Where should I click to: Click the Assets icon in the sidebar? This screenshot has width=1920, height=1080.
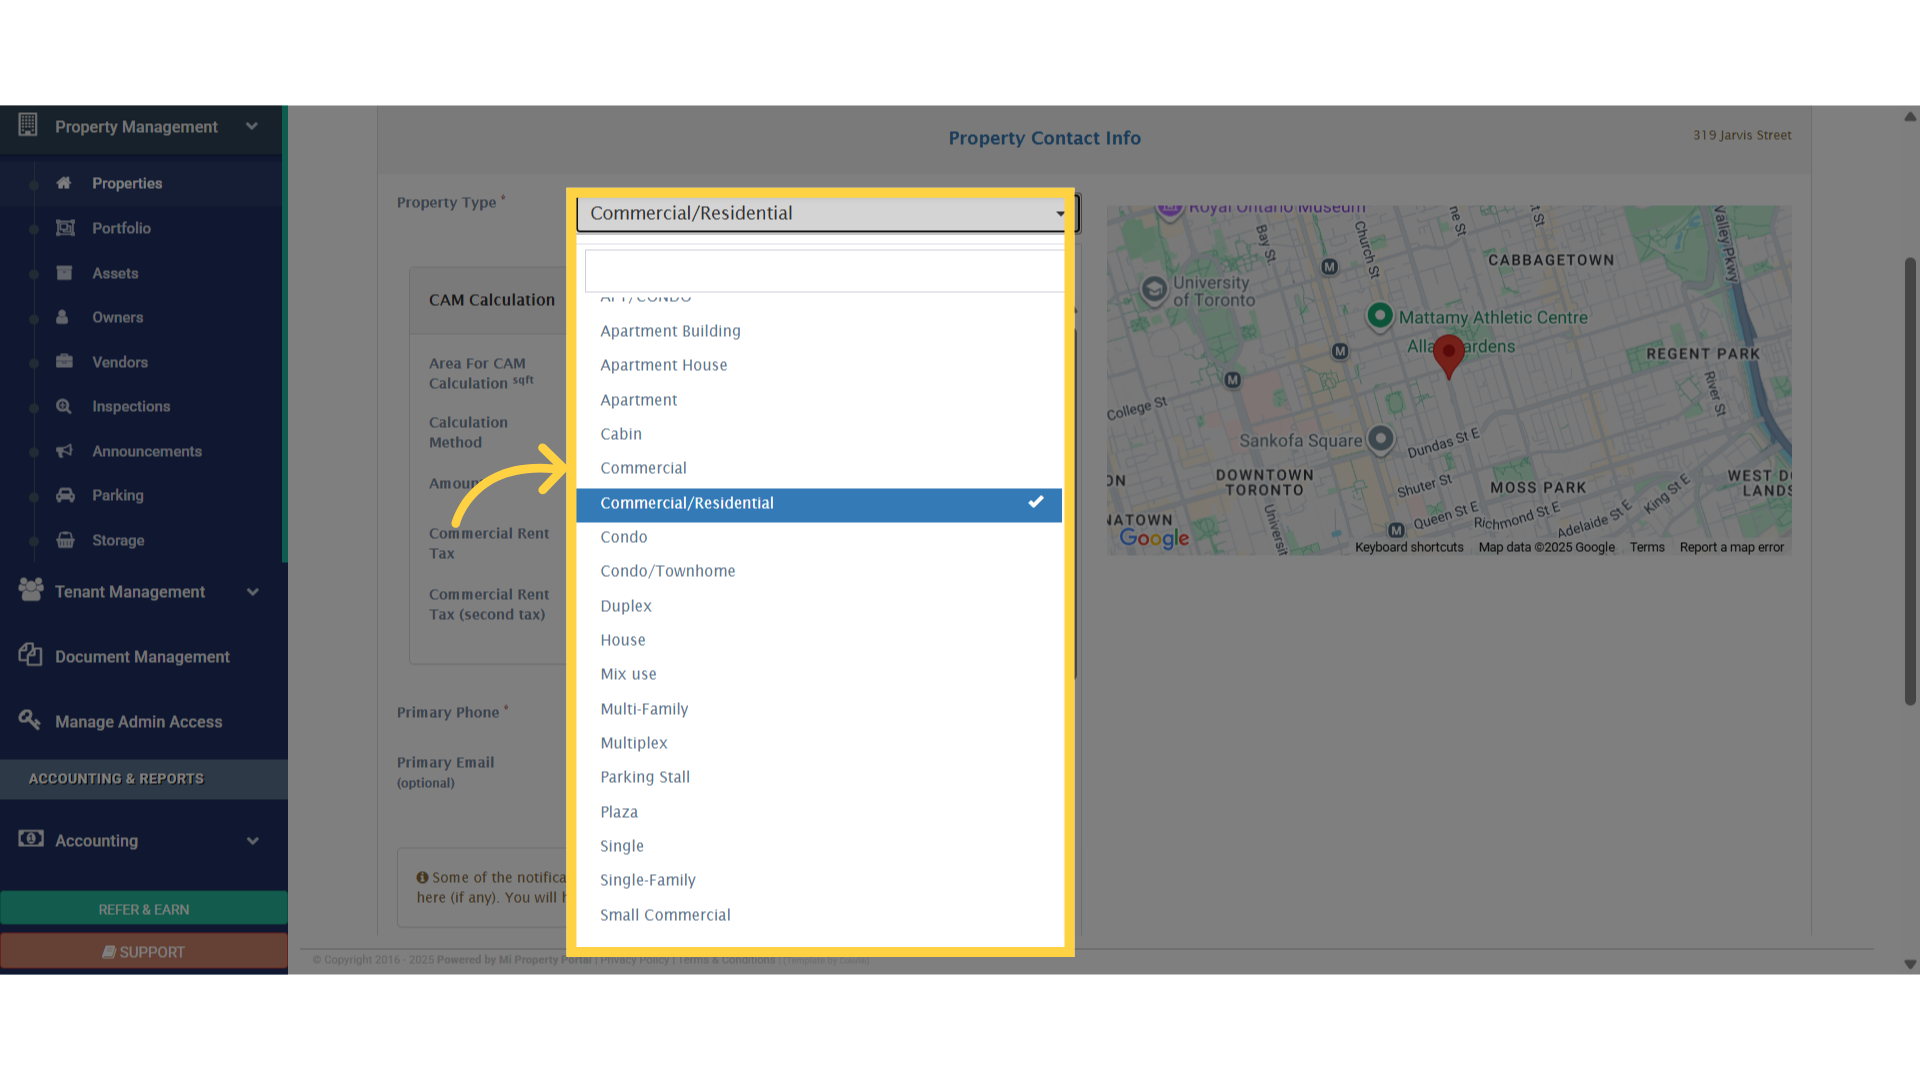pyautogui.click(x=64, y=272)
